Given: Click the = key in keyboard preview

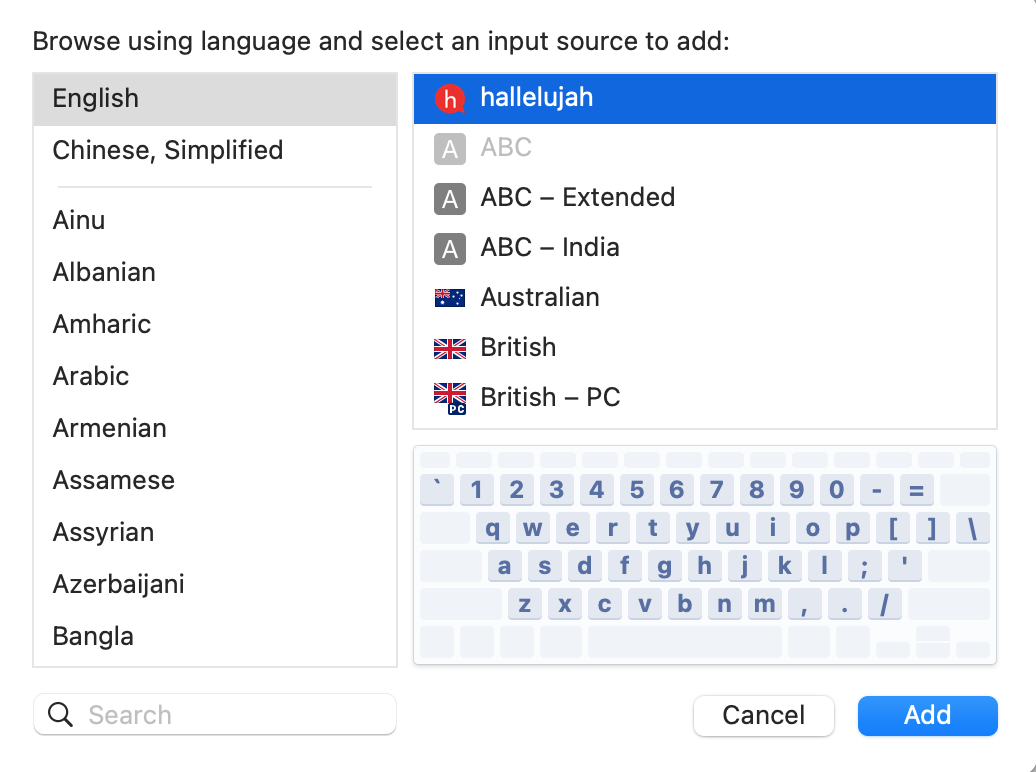Looking at the screenshot, I should 916,490.
